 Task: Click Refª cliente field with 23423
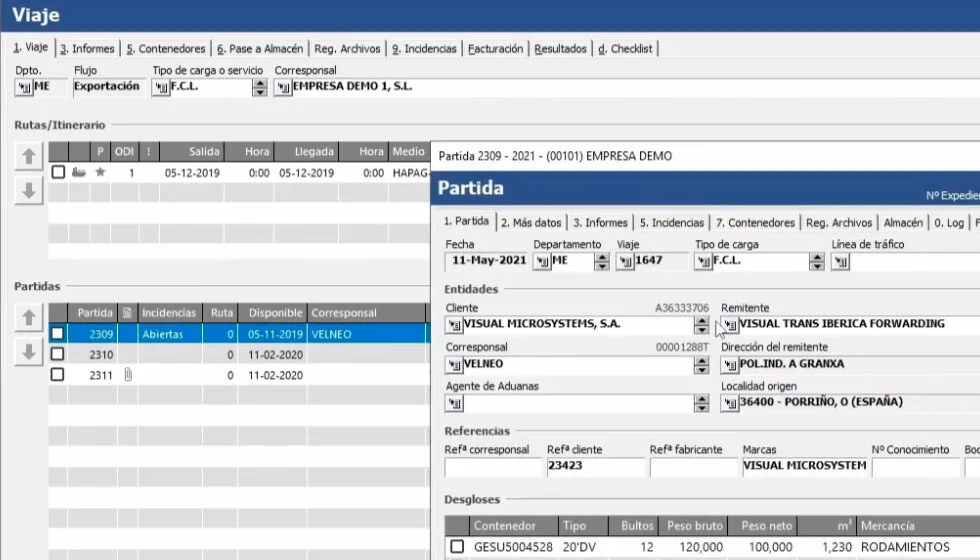[x=595, y=466]
